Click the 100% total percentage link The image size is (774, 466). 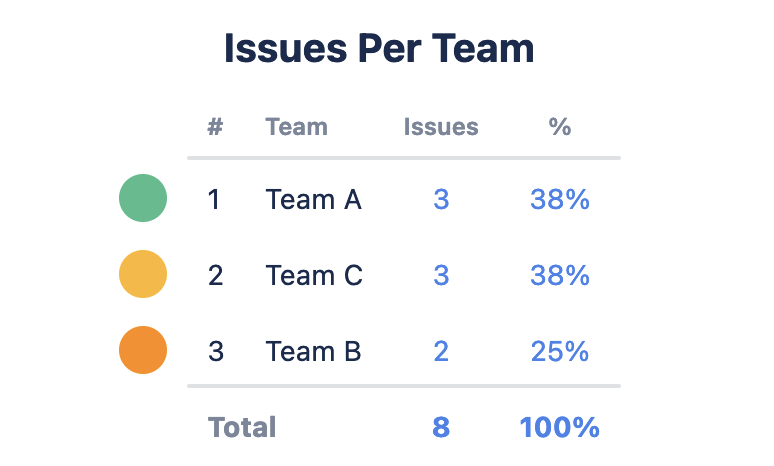point(560,428)
